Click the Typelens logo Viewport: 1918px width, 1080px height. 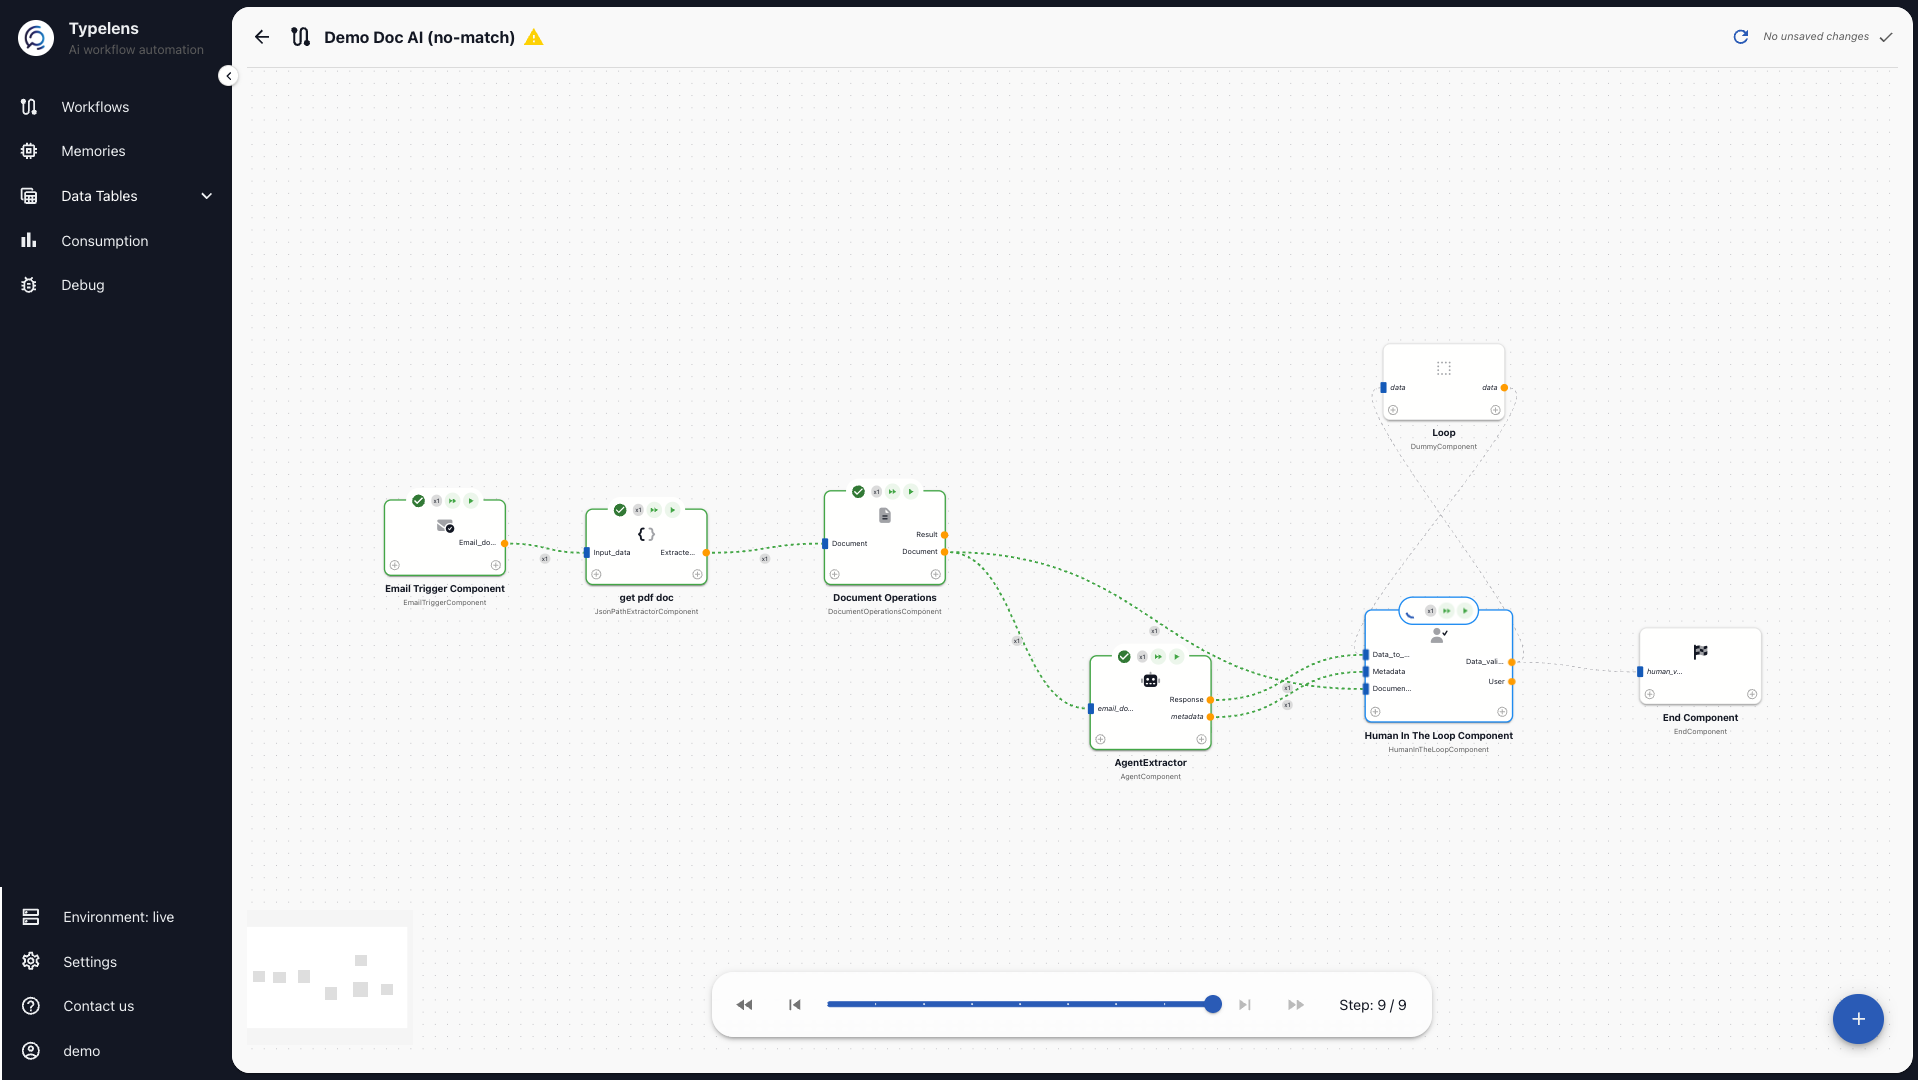(35, 37)
